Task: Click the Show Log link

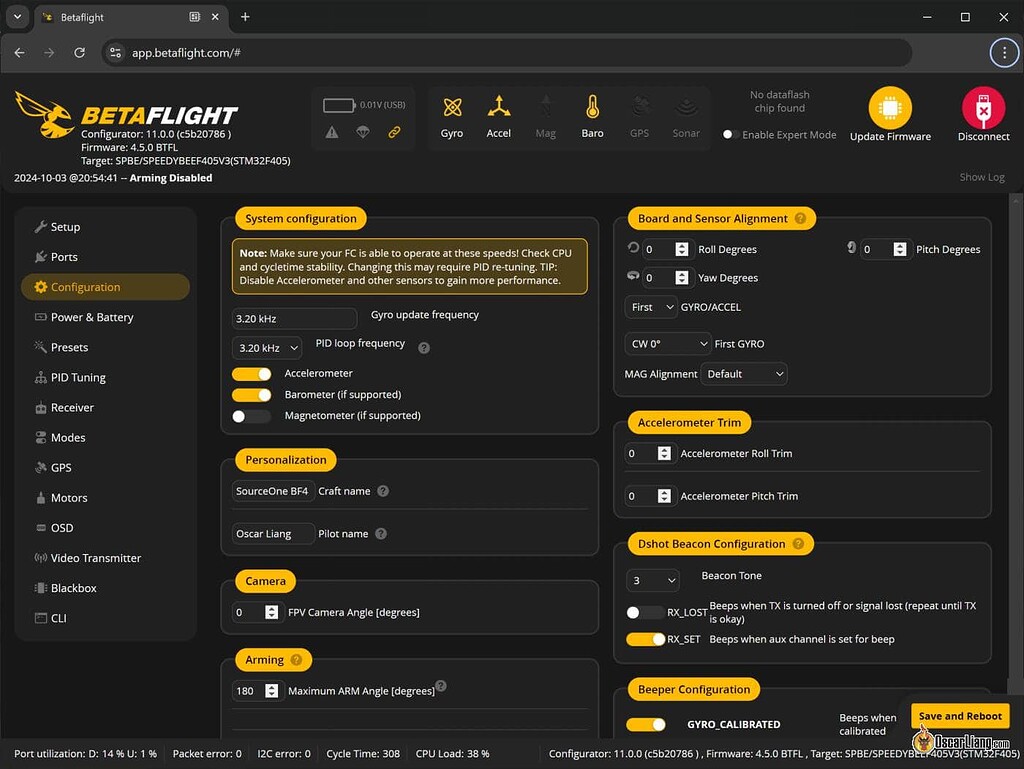Action: coord(981,177)
